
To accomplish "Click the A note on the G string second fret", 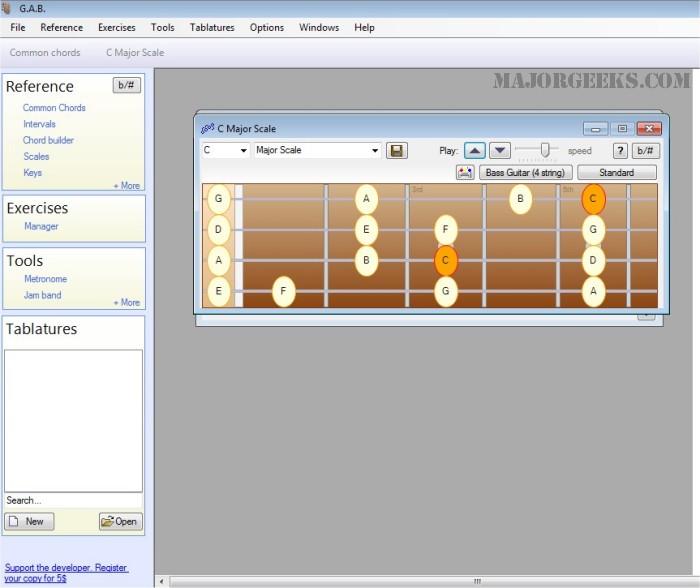I will [366, 199].
